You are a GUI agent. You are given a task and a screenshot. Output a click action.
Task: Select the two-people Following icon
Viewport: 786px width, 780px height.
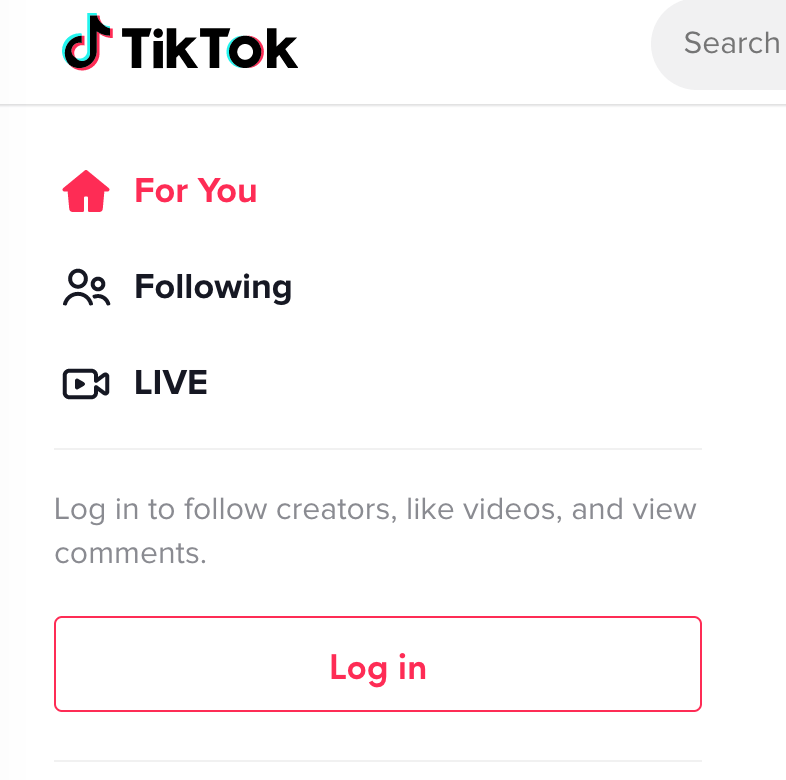point(86,287)
